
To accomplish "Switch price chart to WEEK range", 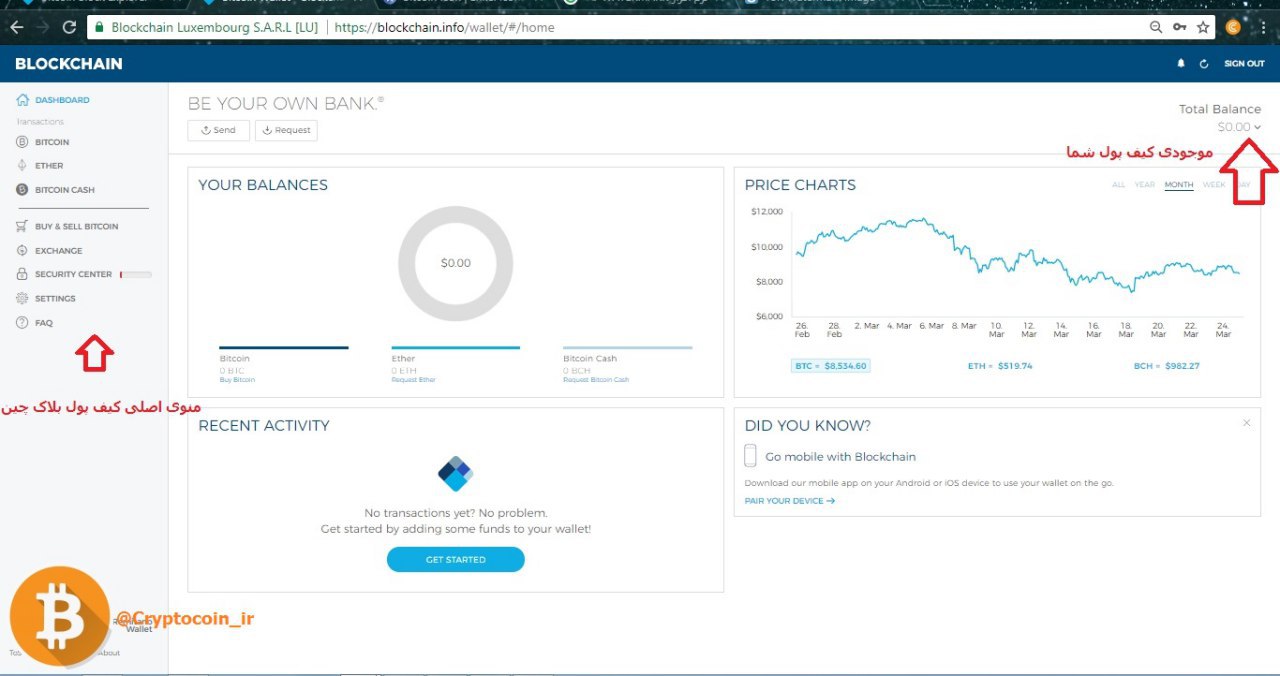I will tap(1213, 185).
